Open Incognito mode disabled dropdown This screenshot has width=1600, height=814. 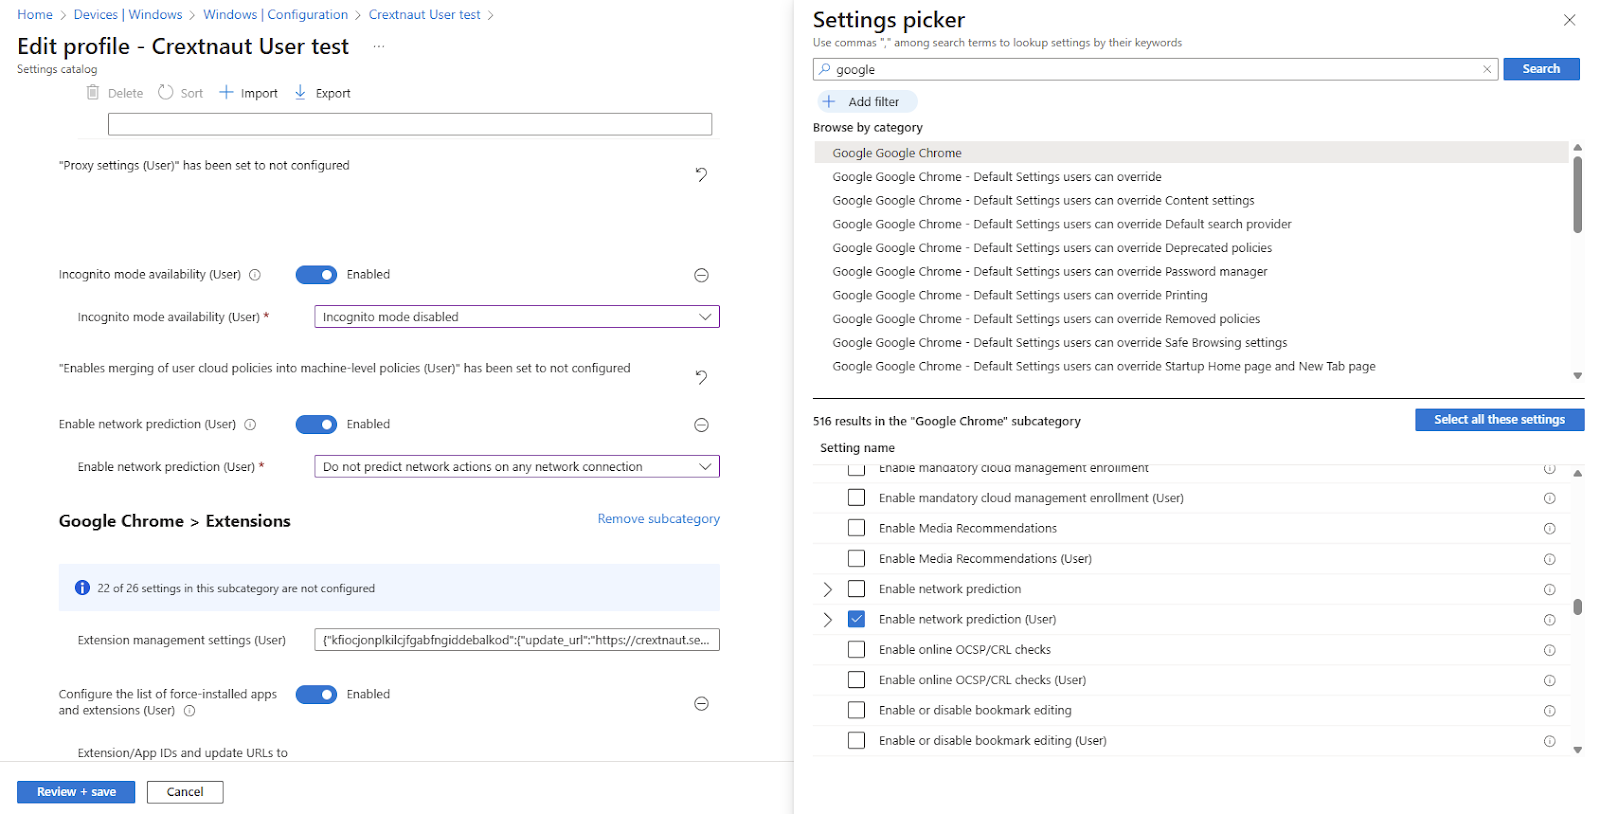(517, 317)
